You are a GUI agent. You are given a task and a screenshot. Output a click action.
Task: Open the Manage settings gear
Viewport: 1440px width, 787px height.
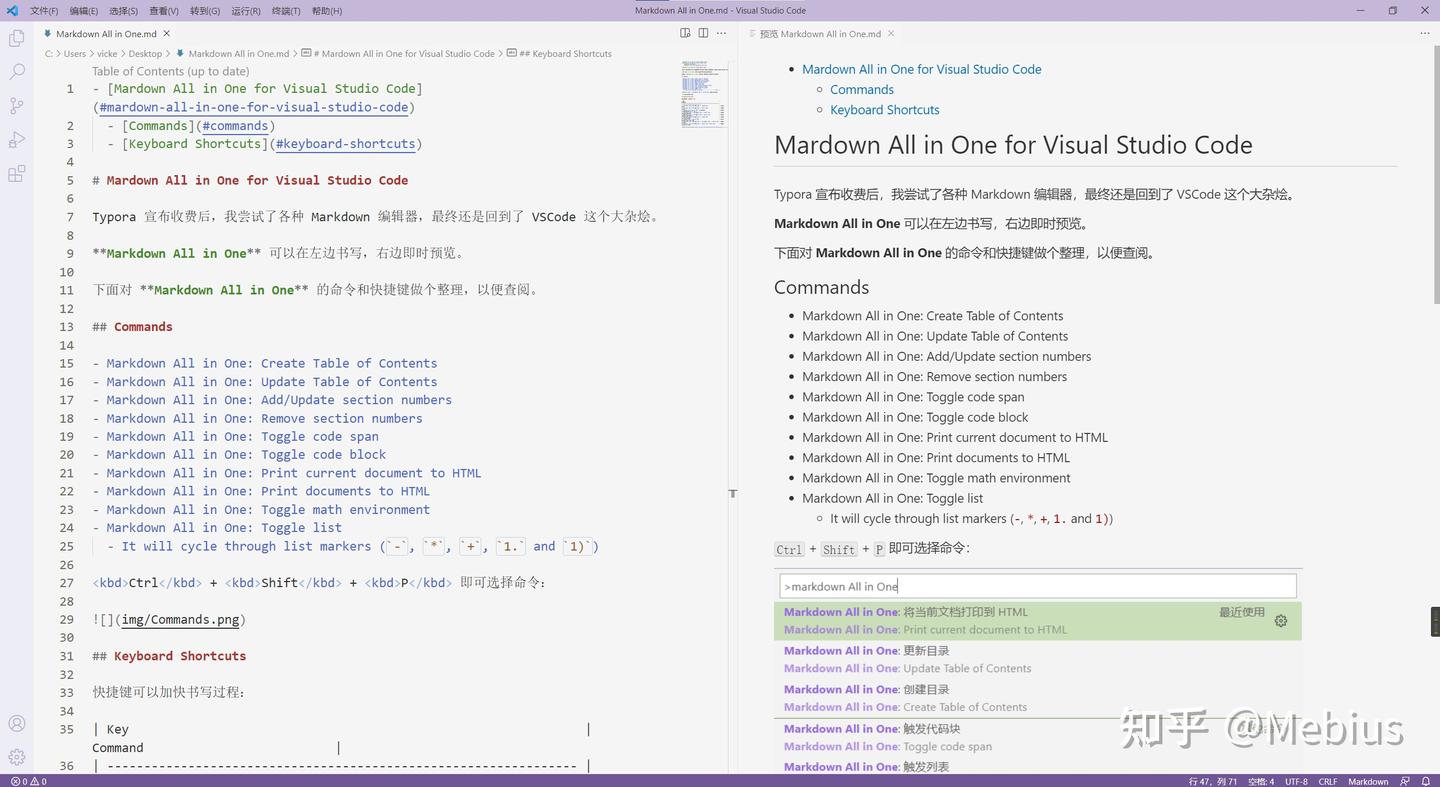(x=16, y=756)
